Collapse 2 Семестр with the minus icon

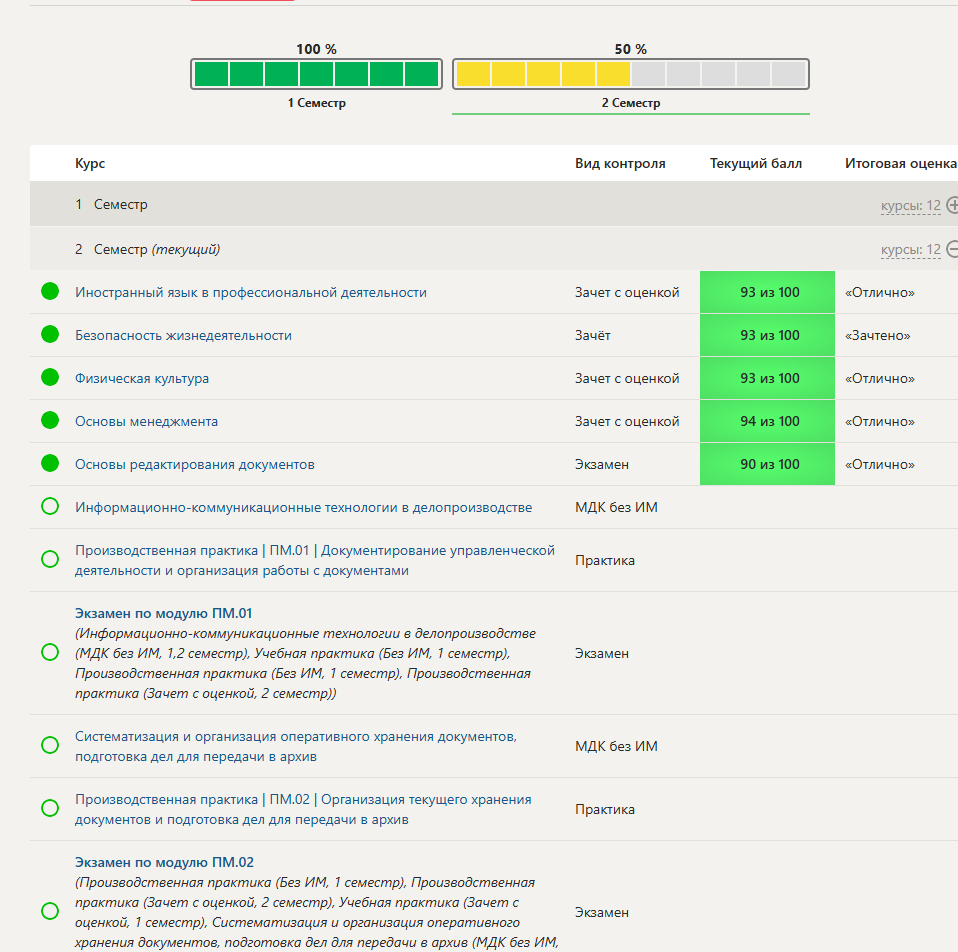tap(952, 249)
